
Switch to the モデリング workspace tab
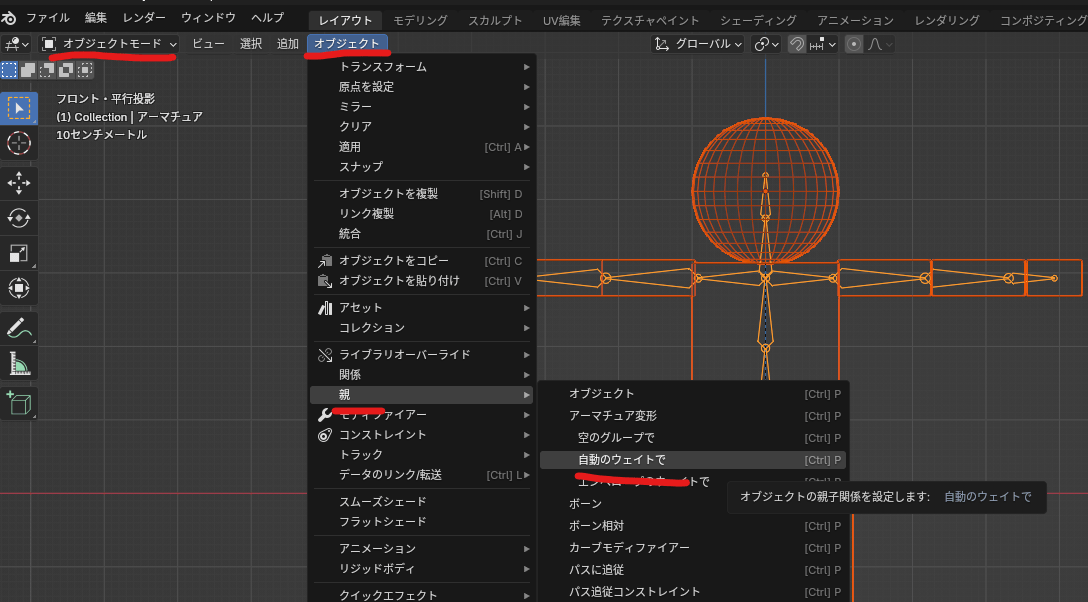[x=420, y=20]
